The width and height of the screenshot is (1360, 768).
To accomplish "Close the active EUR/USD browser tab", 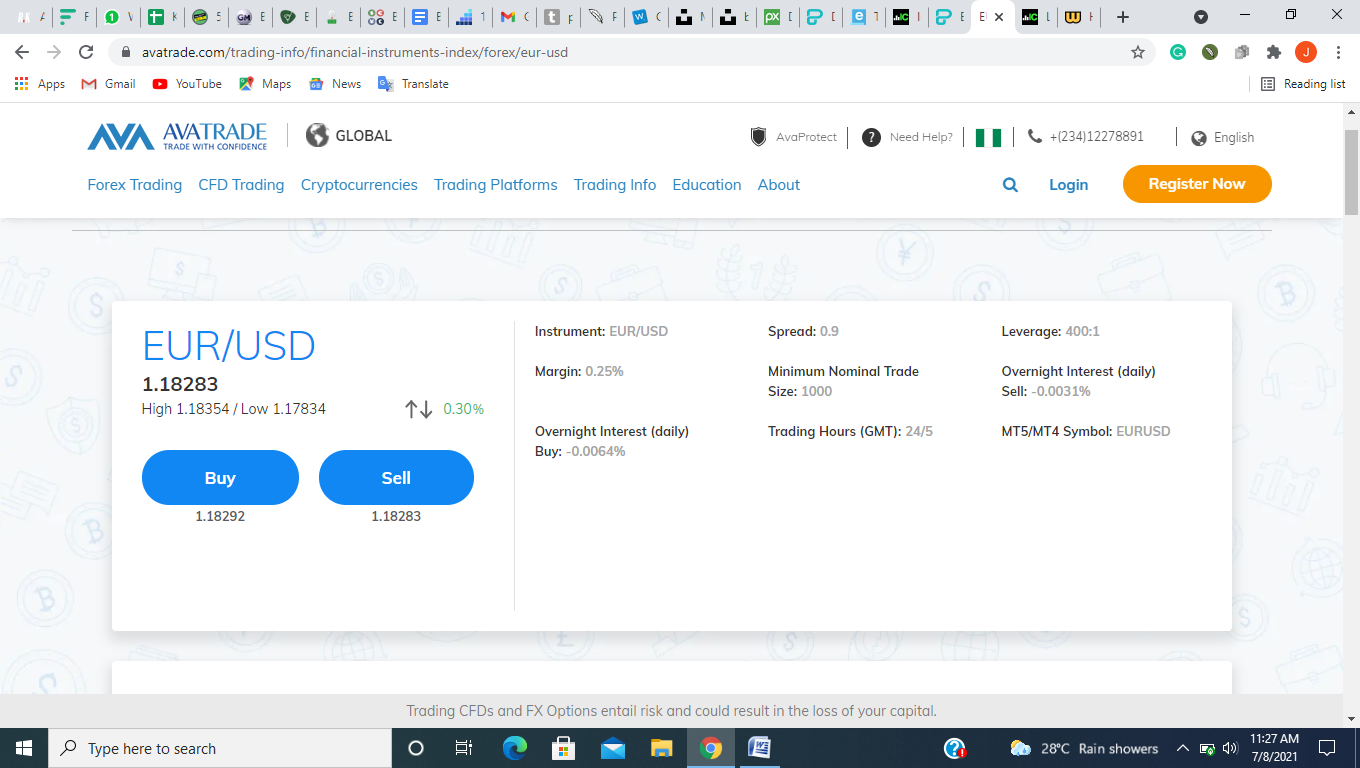I will pyautogui.click(x=998, y=17).
